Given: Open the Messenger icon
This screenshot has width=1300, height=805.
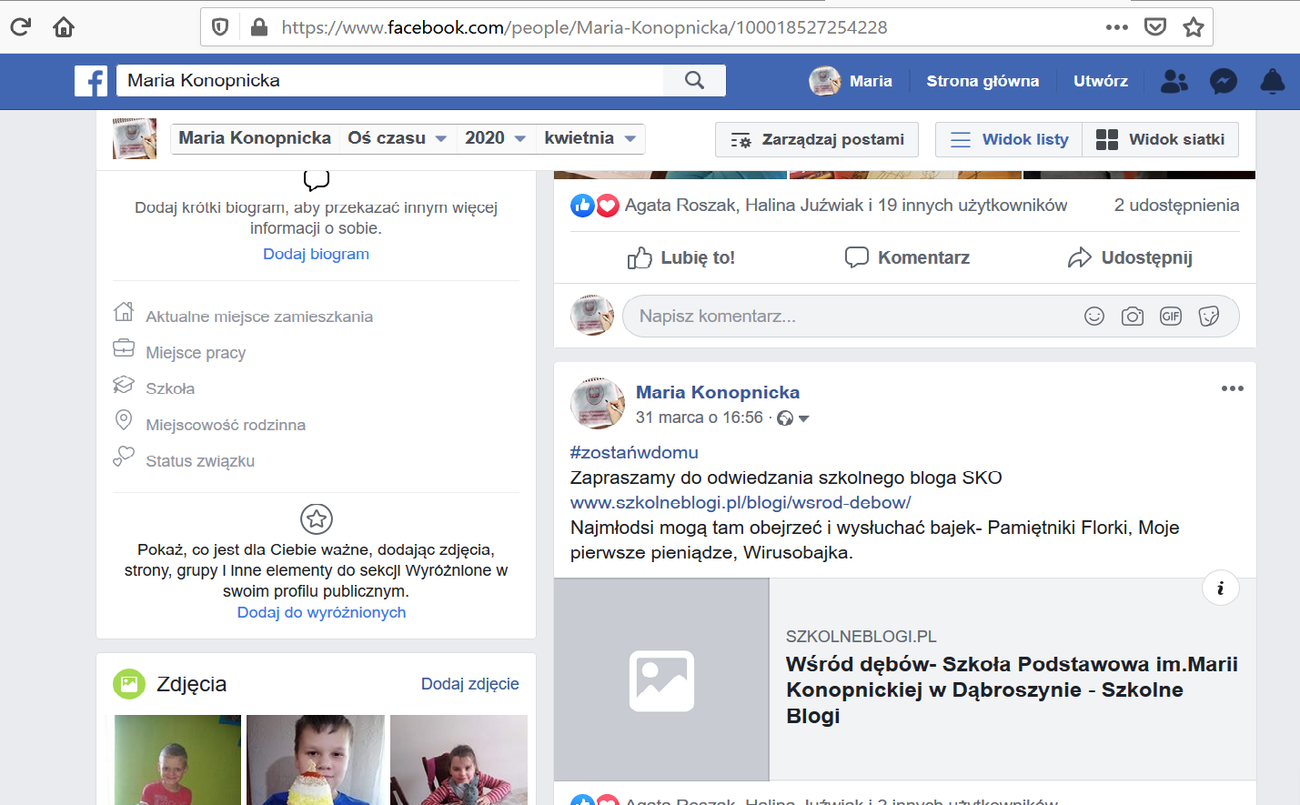Looking at the screenshot, I should [1223, 81].
